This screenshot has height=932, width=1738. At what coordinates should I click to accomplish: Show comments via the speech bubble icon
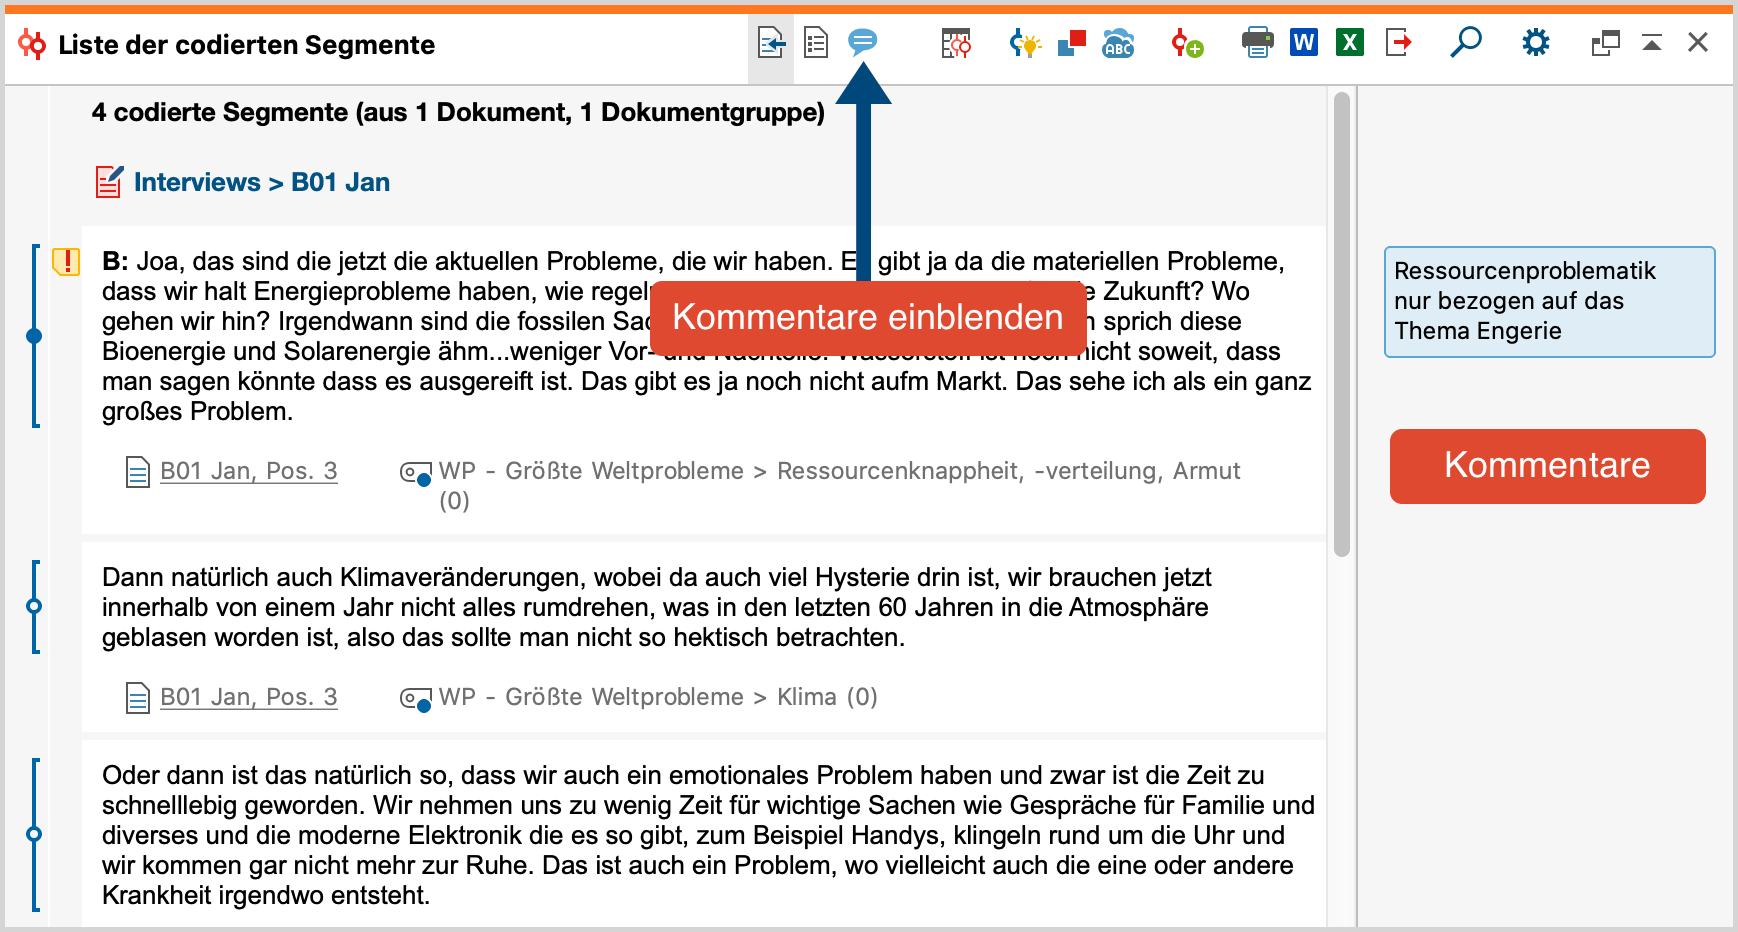tap(862, 42)
